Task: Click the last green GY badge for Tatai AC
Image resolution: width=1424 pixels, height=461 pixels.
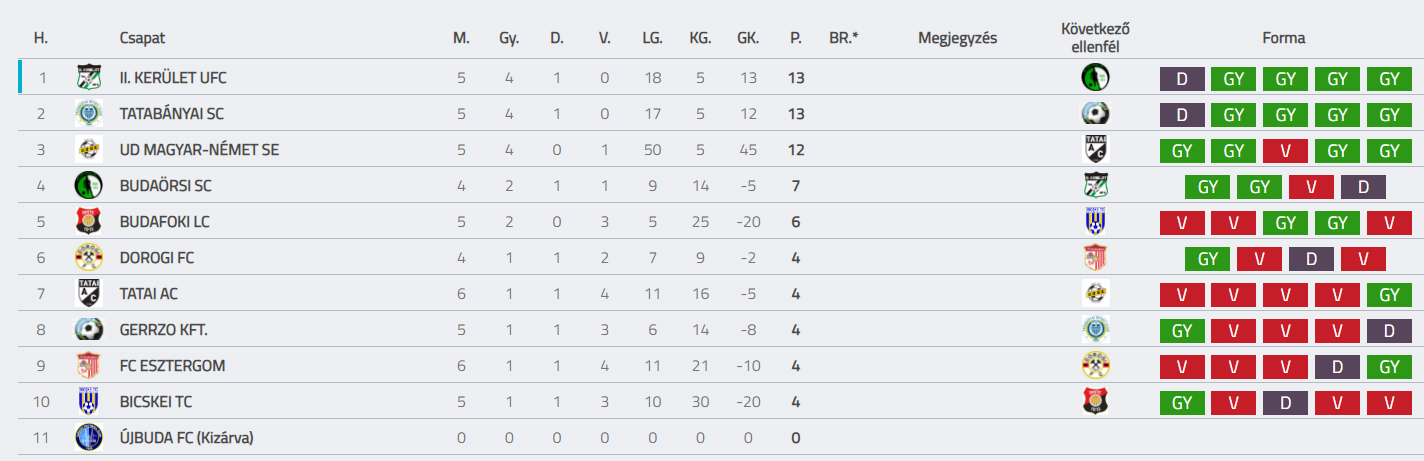Action: coord(1389,295)
